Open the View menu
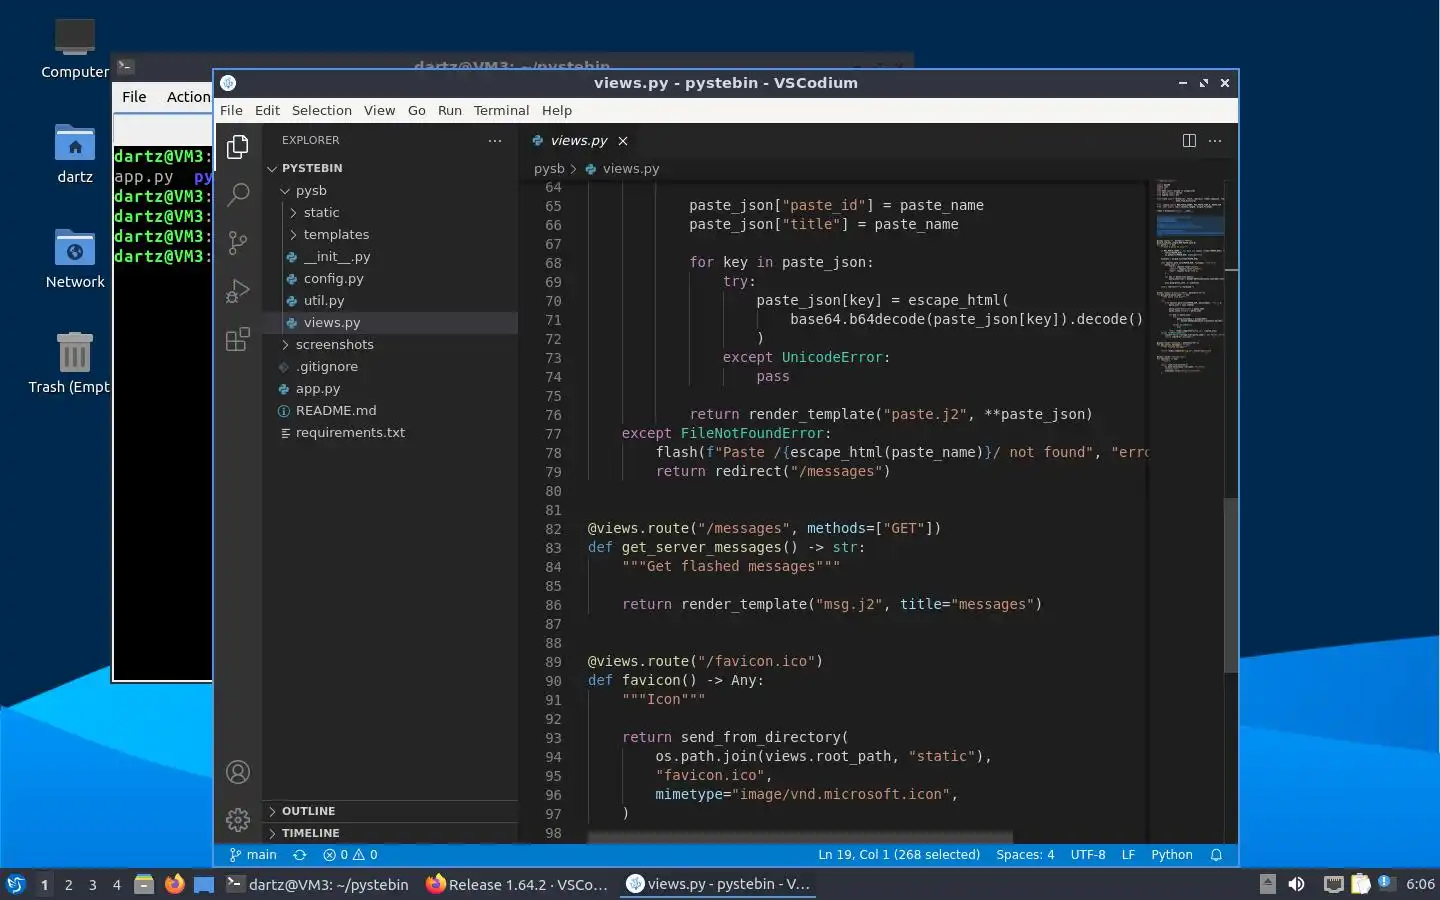The width and height of the screenshot is (1440, 900). (379, 111)
